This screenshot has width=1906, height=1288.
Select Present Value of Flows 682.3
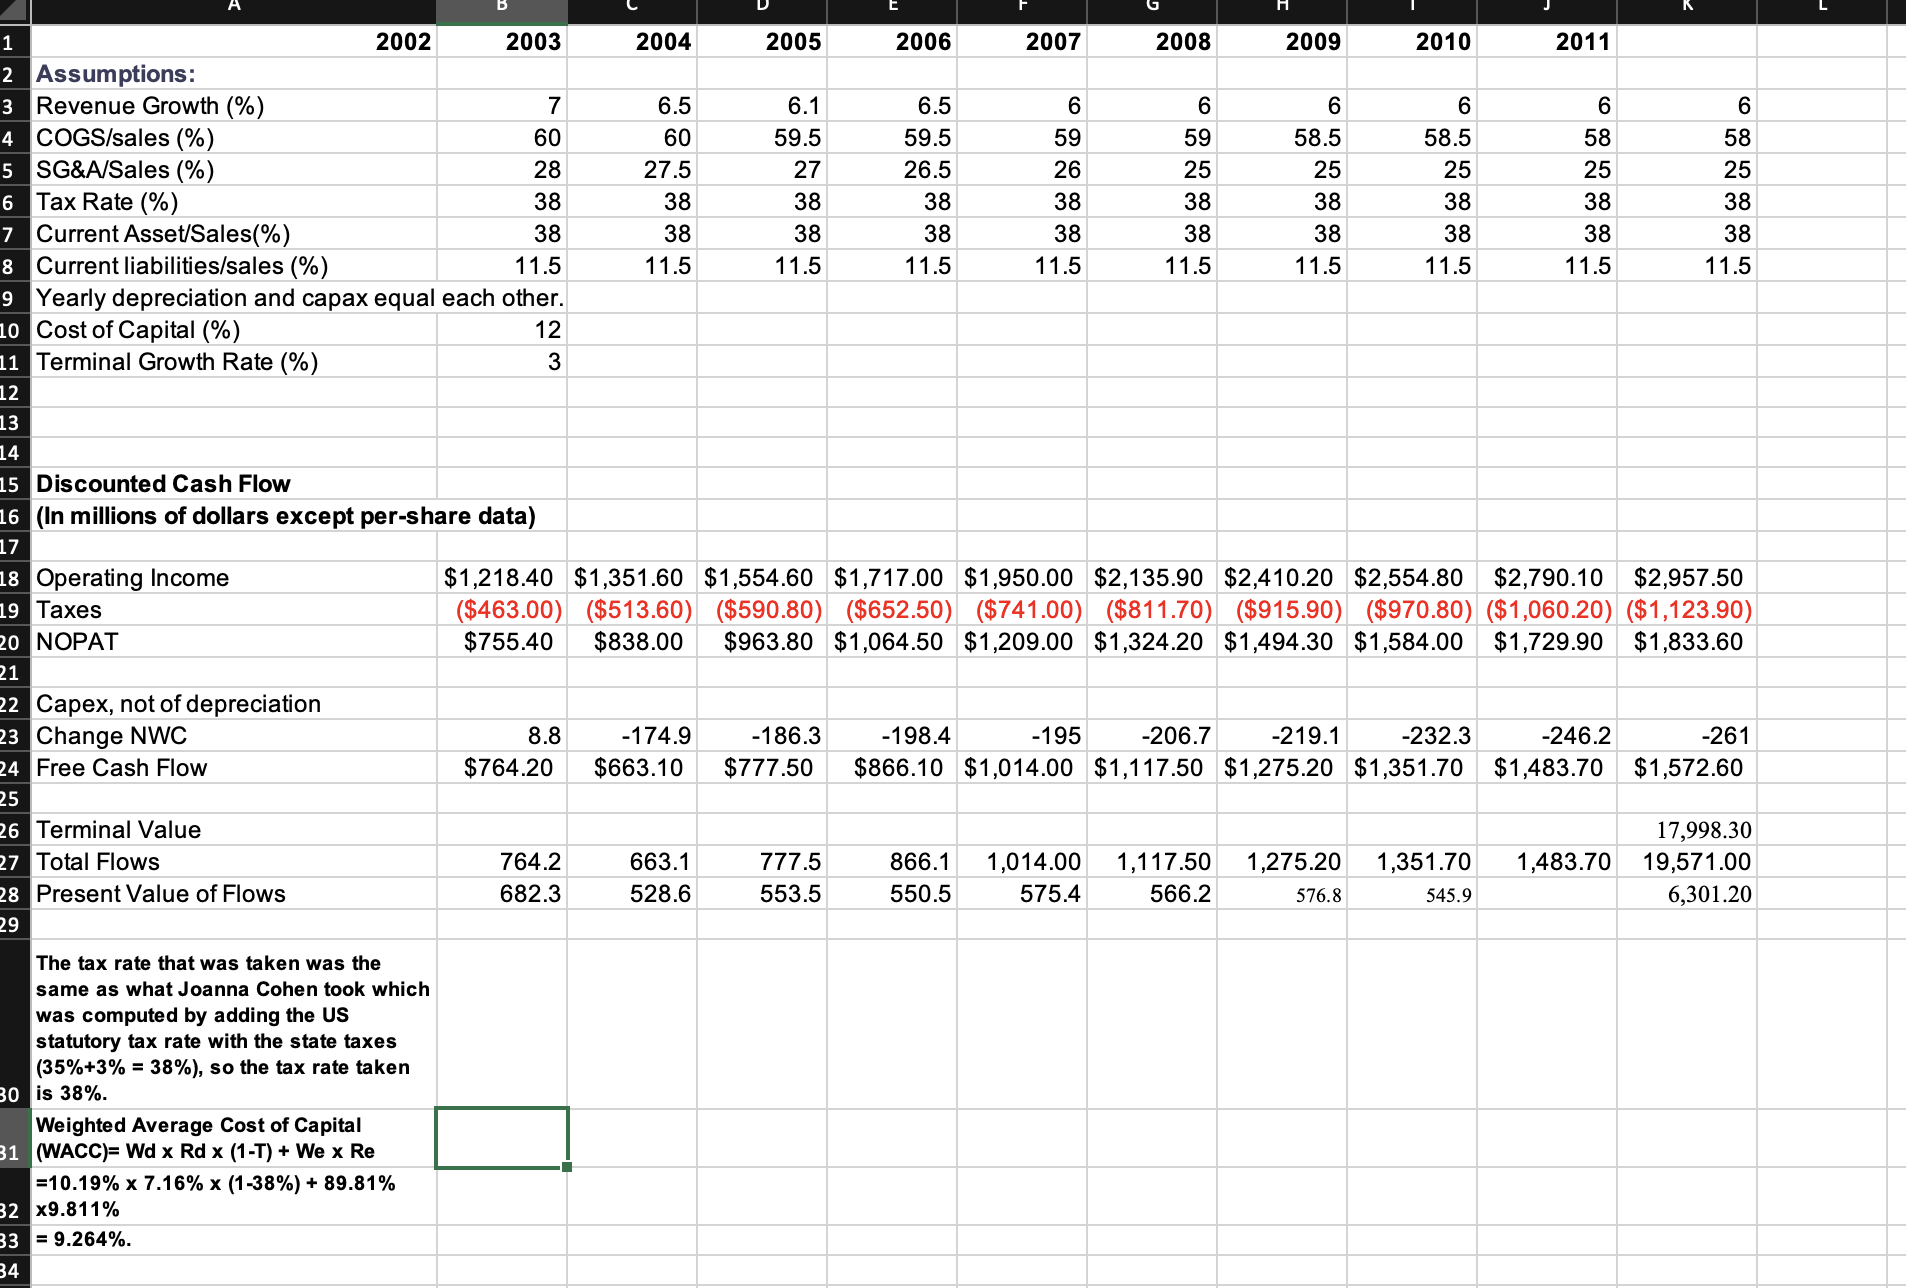[502, 894]
